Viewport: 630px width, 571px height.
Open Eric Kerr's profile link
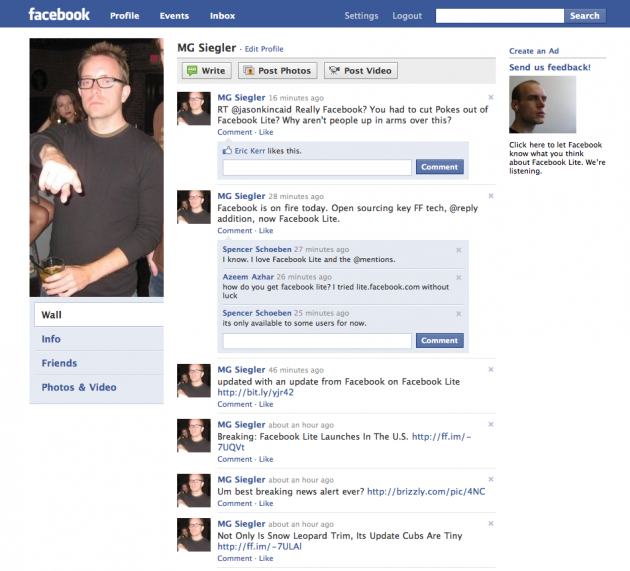point(250,151)
